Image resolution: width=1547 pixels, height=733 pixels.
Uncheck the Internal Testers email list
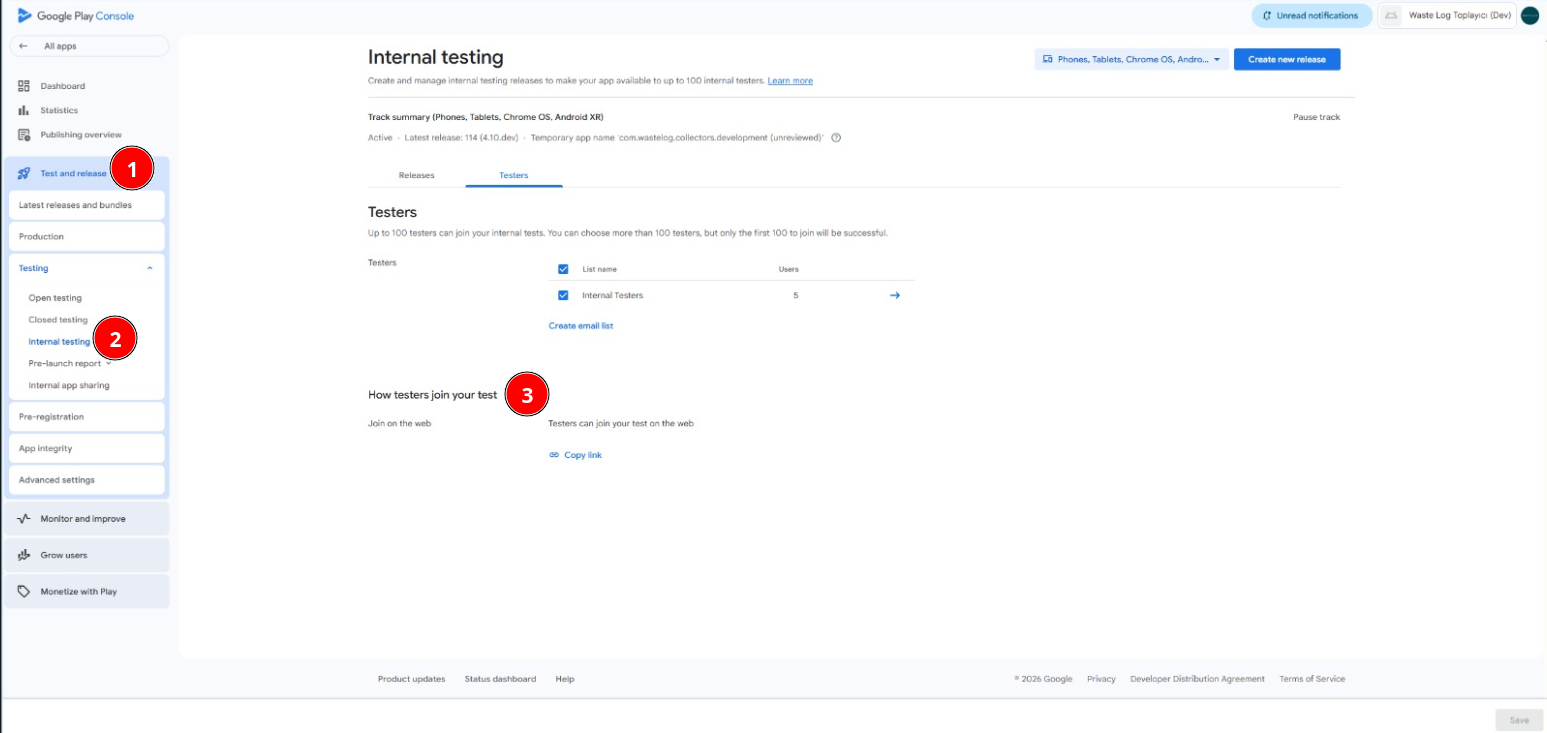point(563,294)
